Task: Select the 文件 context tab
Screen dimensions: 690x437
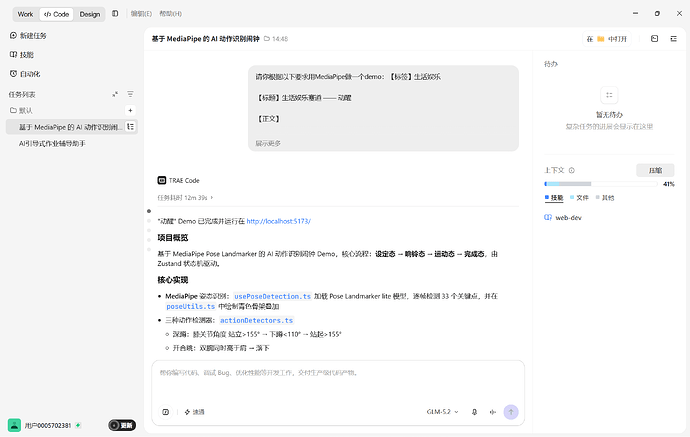Action: (579, 198)
